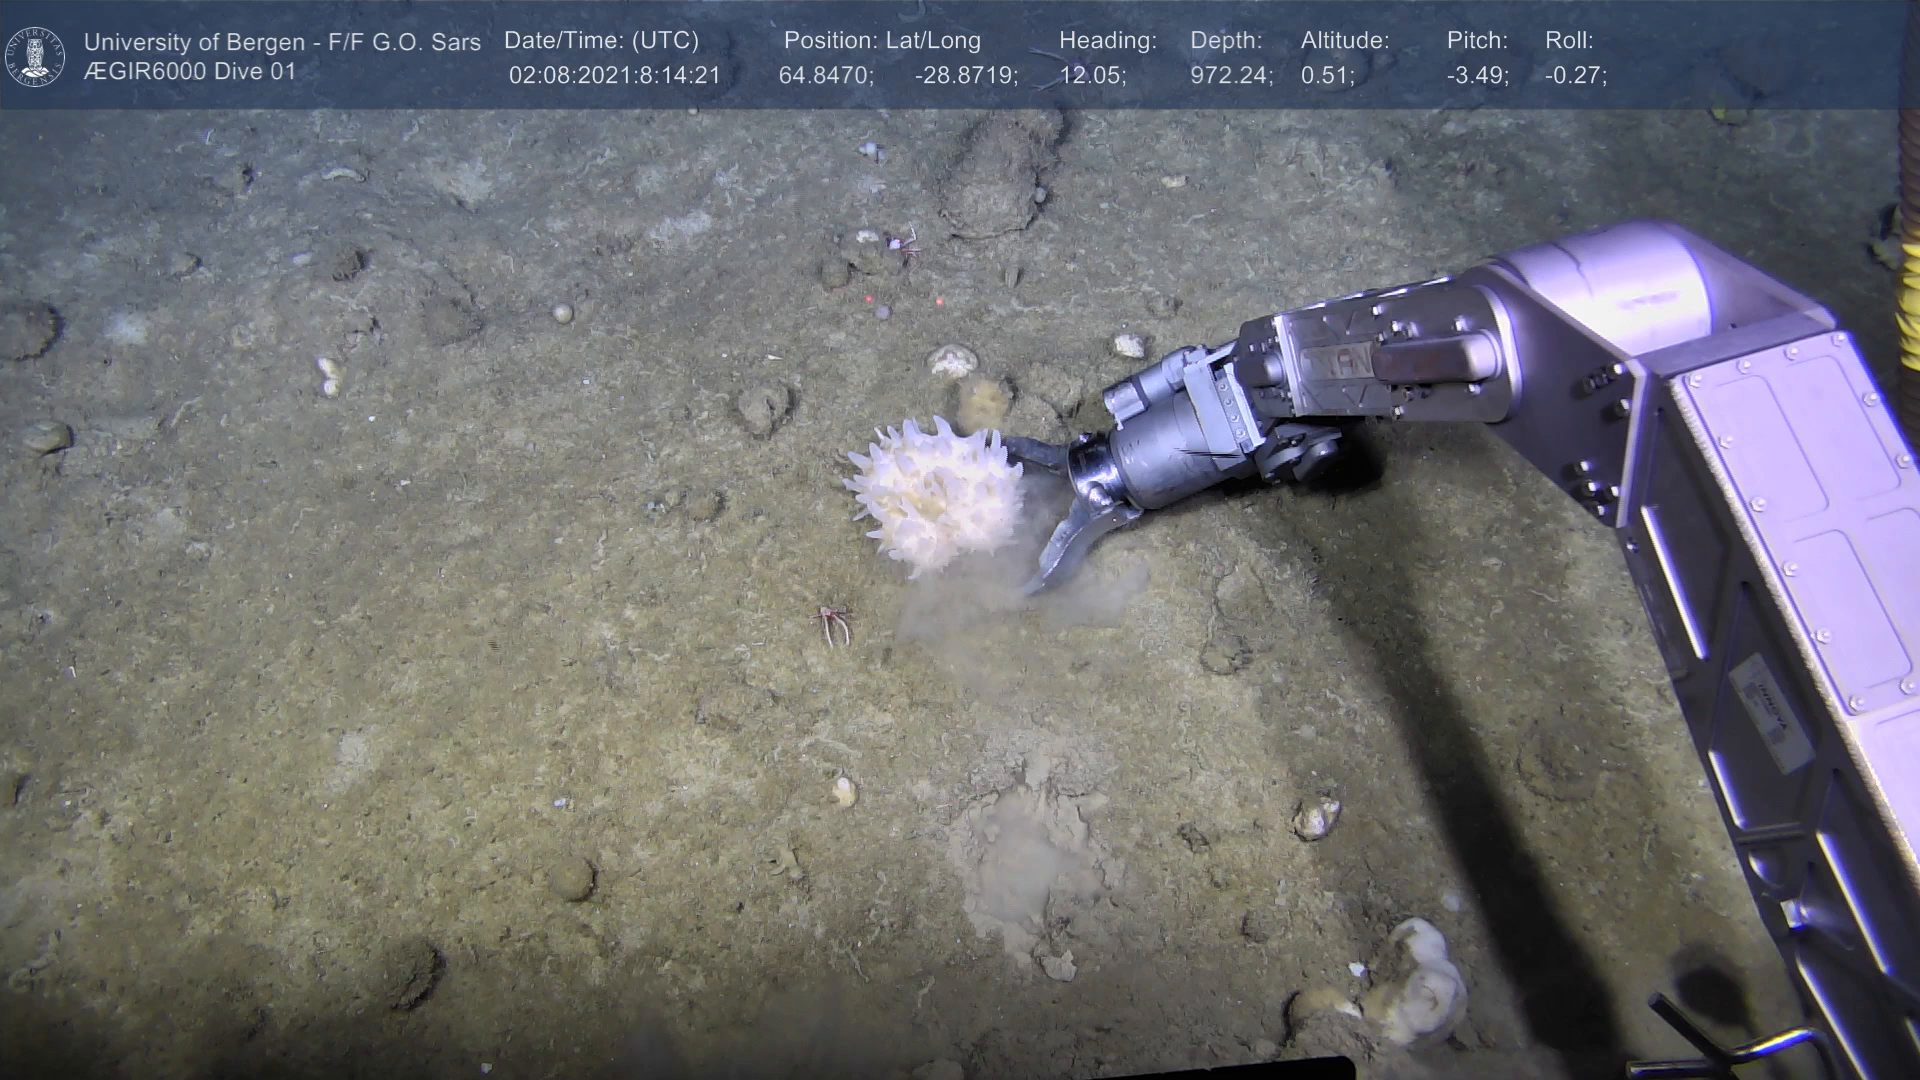Screen dimensions: 1920x1080
Task: Click the University of Bergen logo
Action: point(35,56)
